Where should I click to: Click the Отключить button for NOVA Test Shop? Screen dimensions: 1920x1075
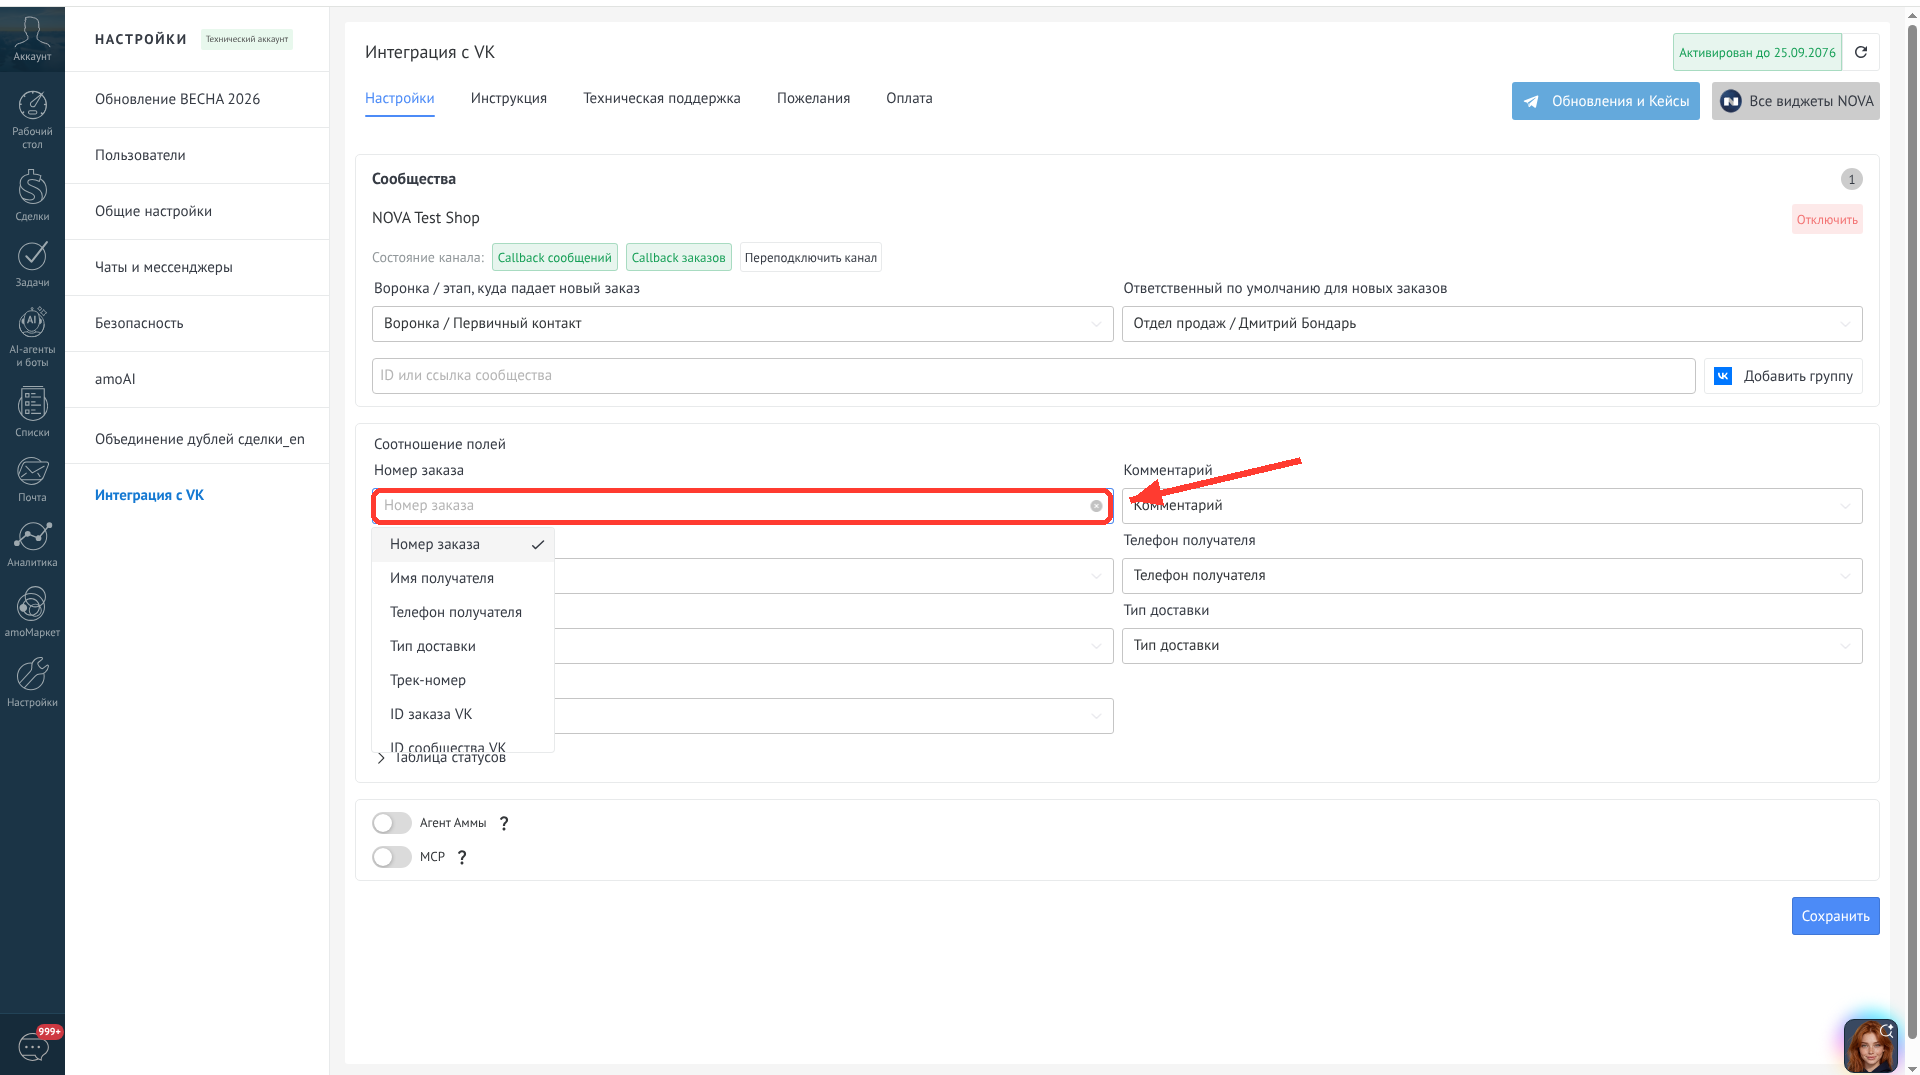click(x=1827, y=220)
